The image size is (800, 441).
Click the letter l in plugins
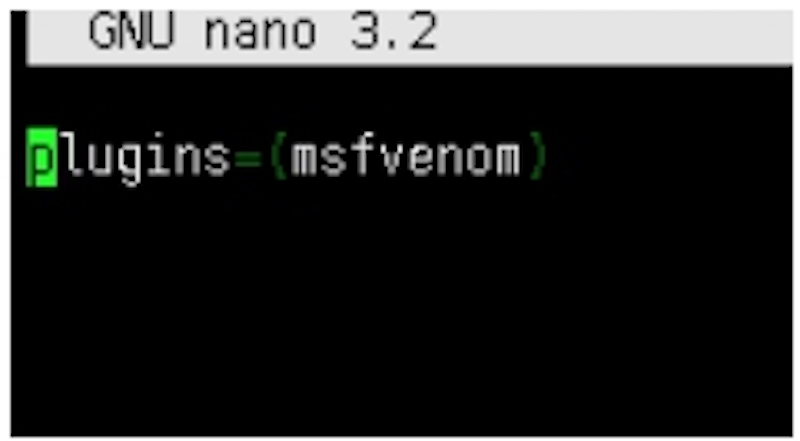(72, 154)
